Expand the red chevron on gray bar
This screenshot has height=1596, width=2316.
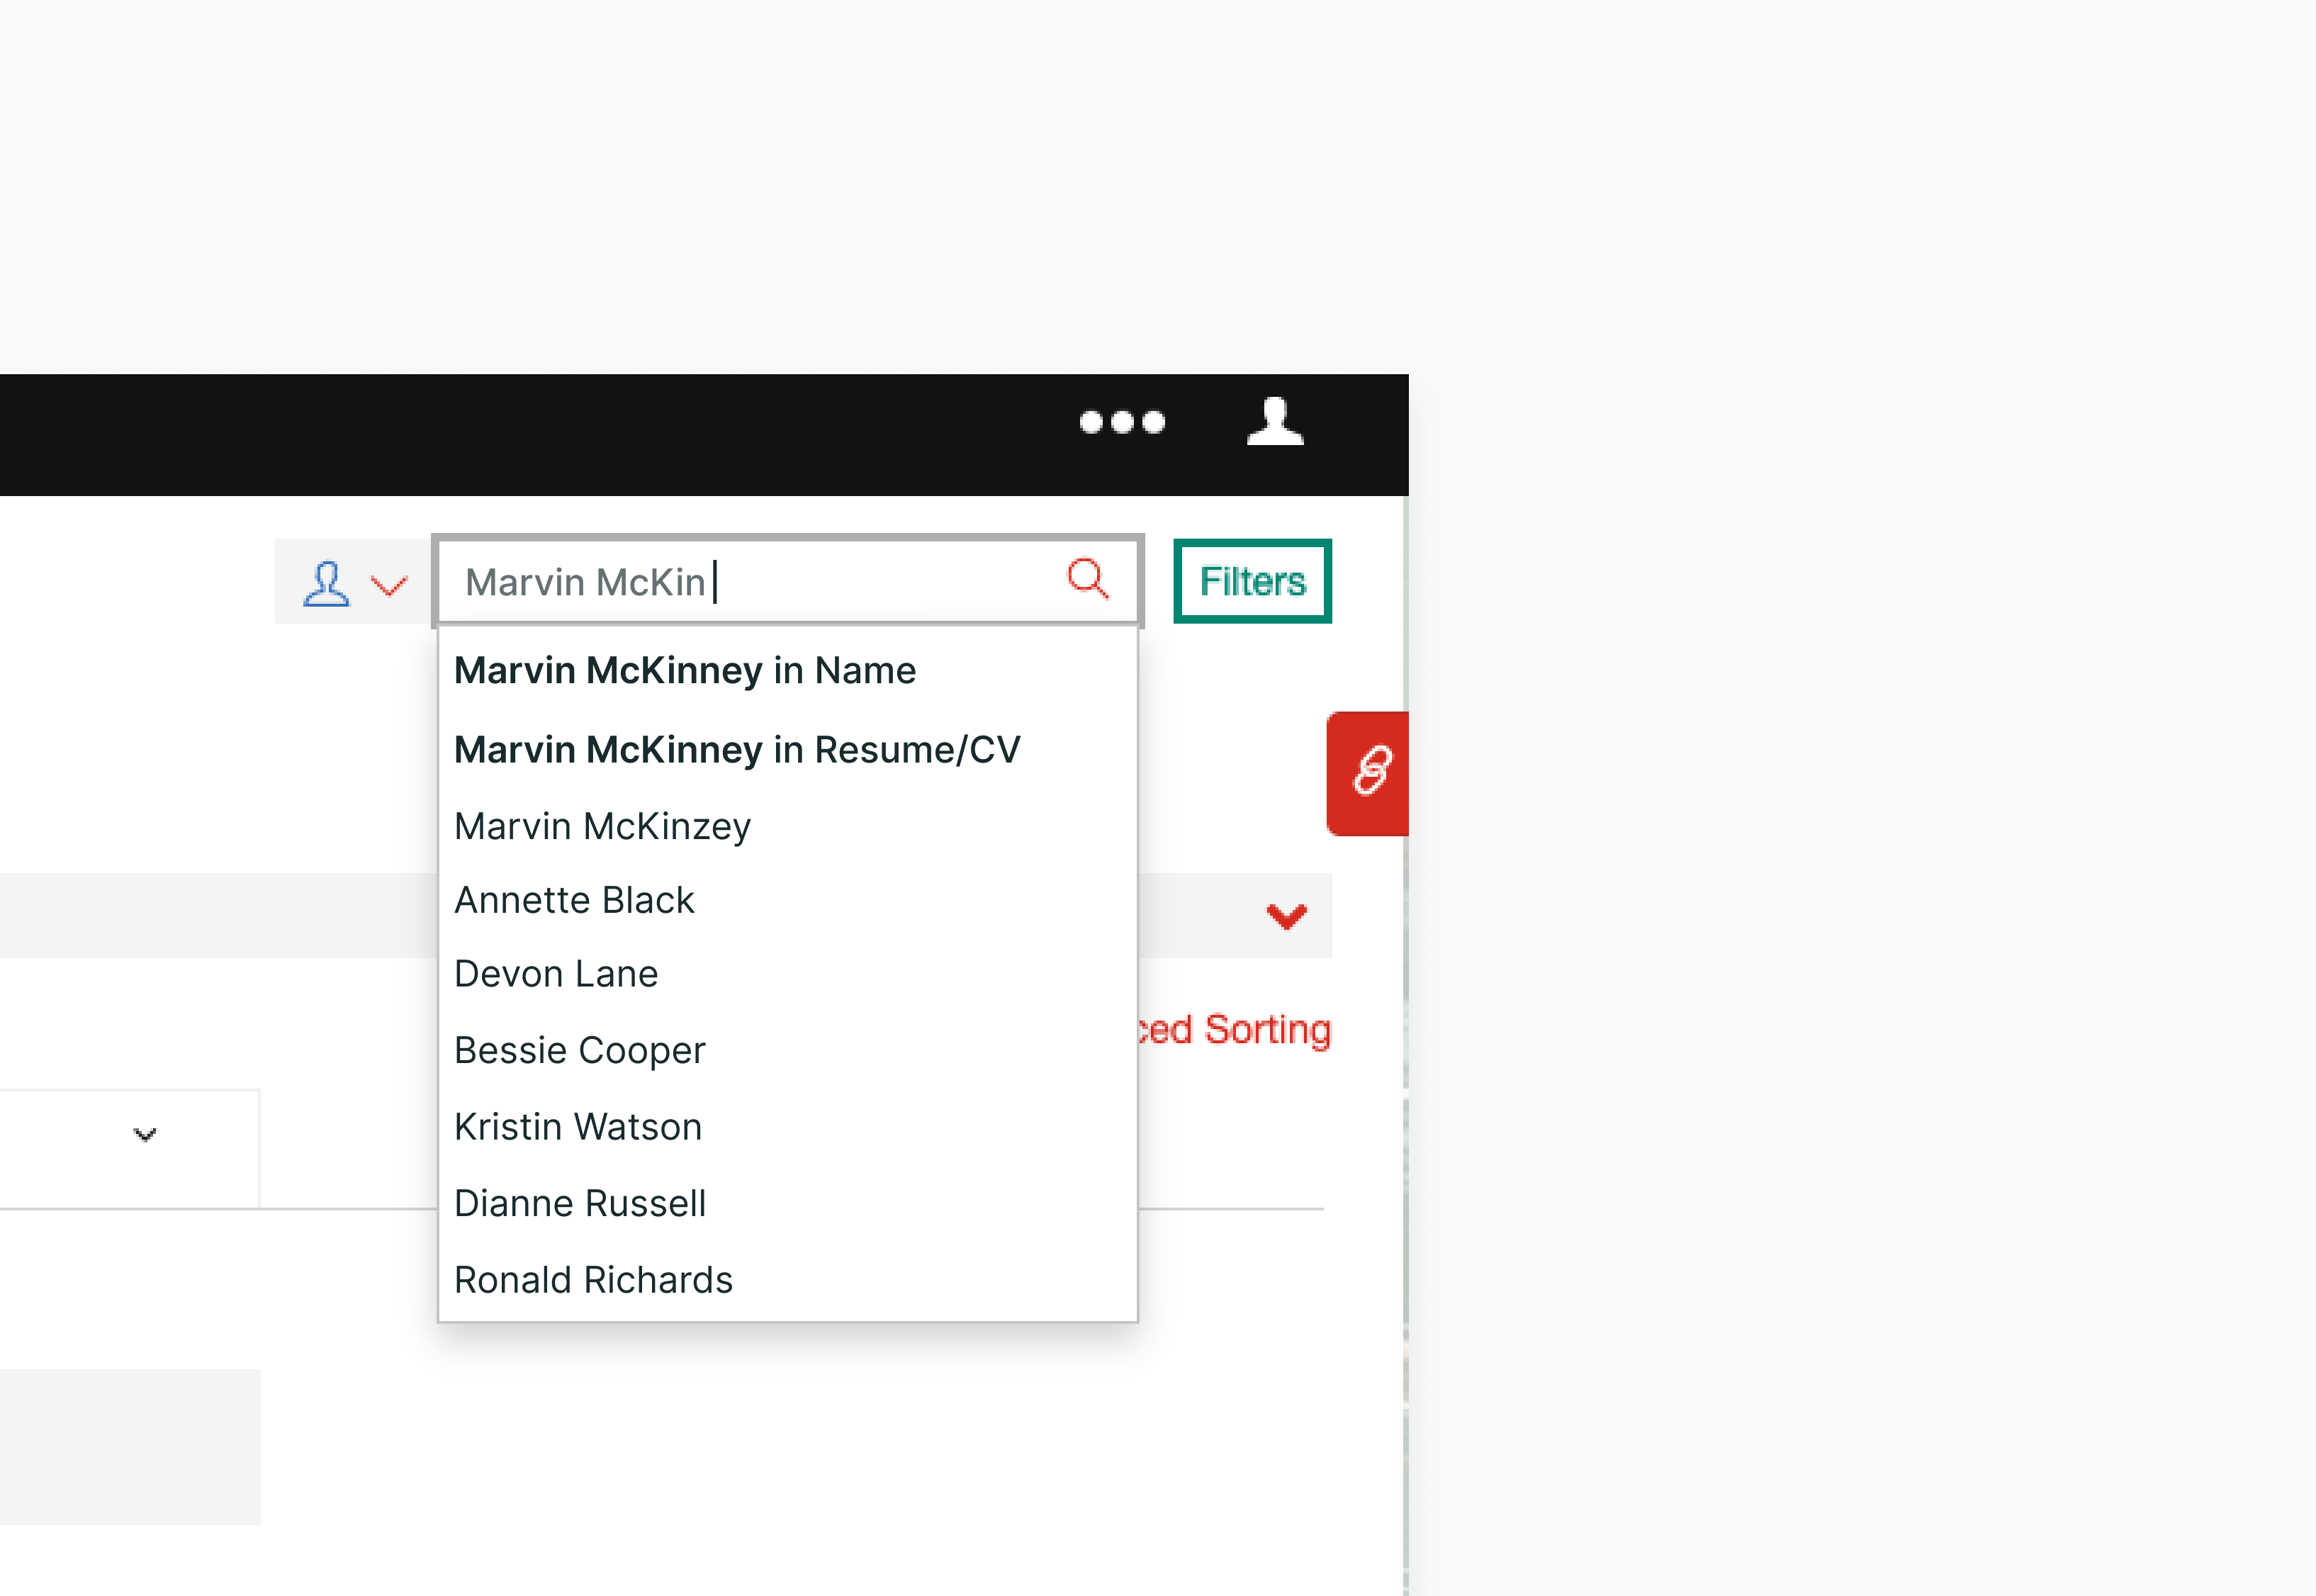click(1286, 916)
